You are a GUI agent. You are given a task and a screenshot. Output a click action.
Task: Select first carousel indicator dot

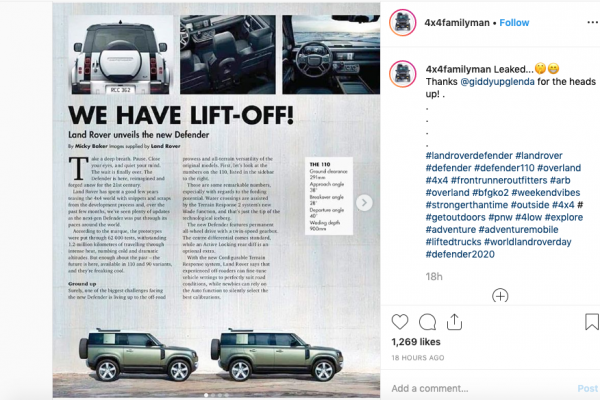(x=207, y=395)
